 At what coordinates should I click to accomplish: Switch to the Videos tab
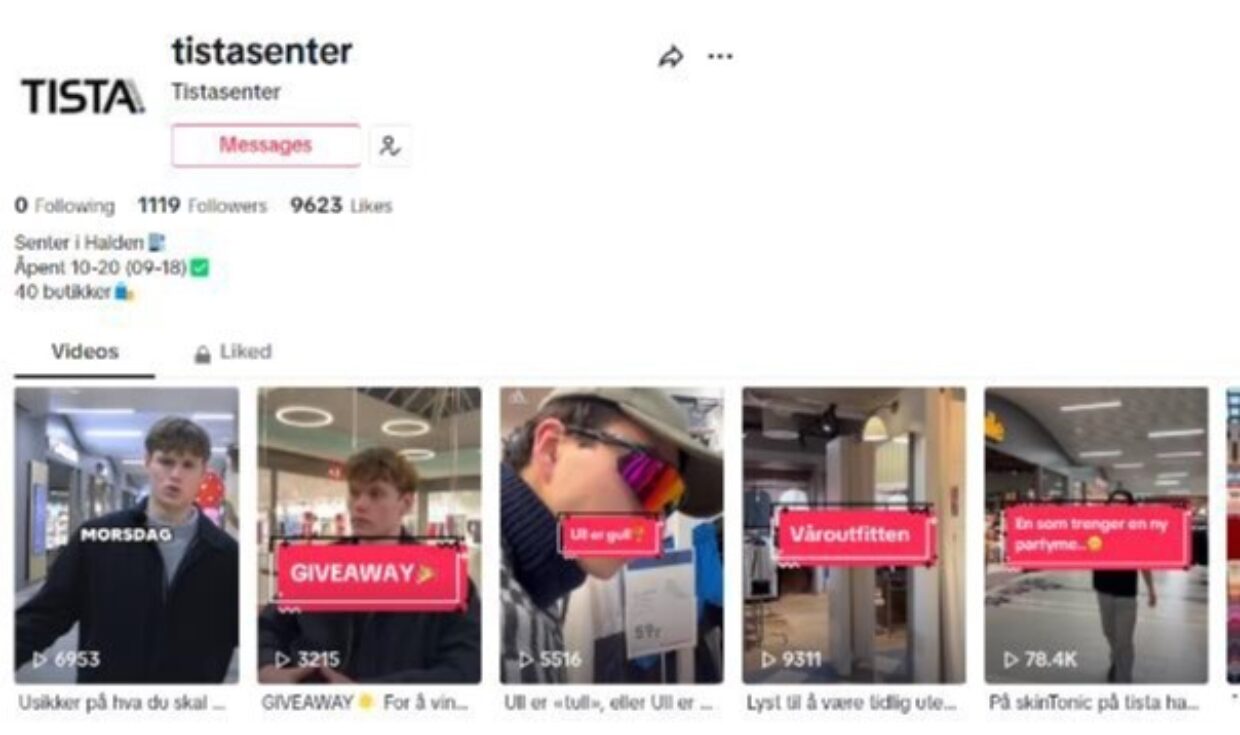click(85, 352)
